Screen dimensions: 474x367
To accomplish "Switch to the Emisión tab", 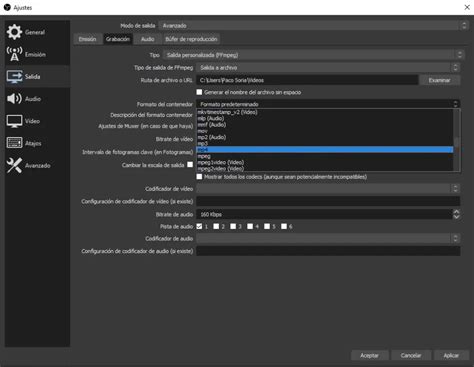I will click(x=87, y=39).
